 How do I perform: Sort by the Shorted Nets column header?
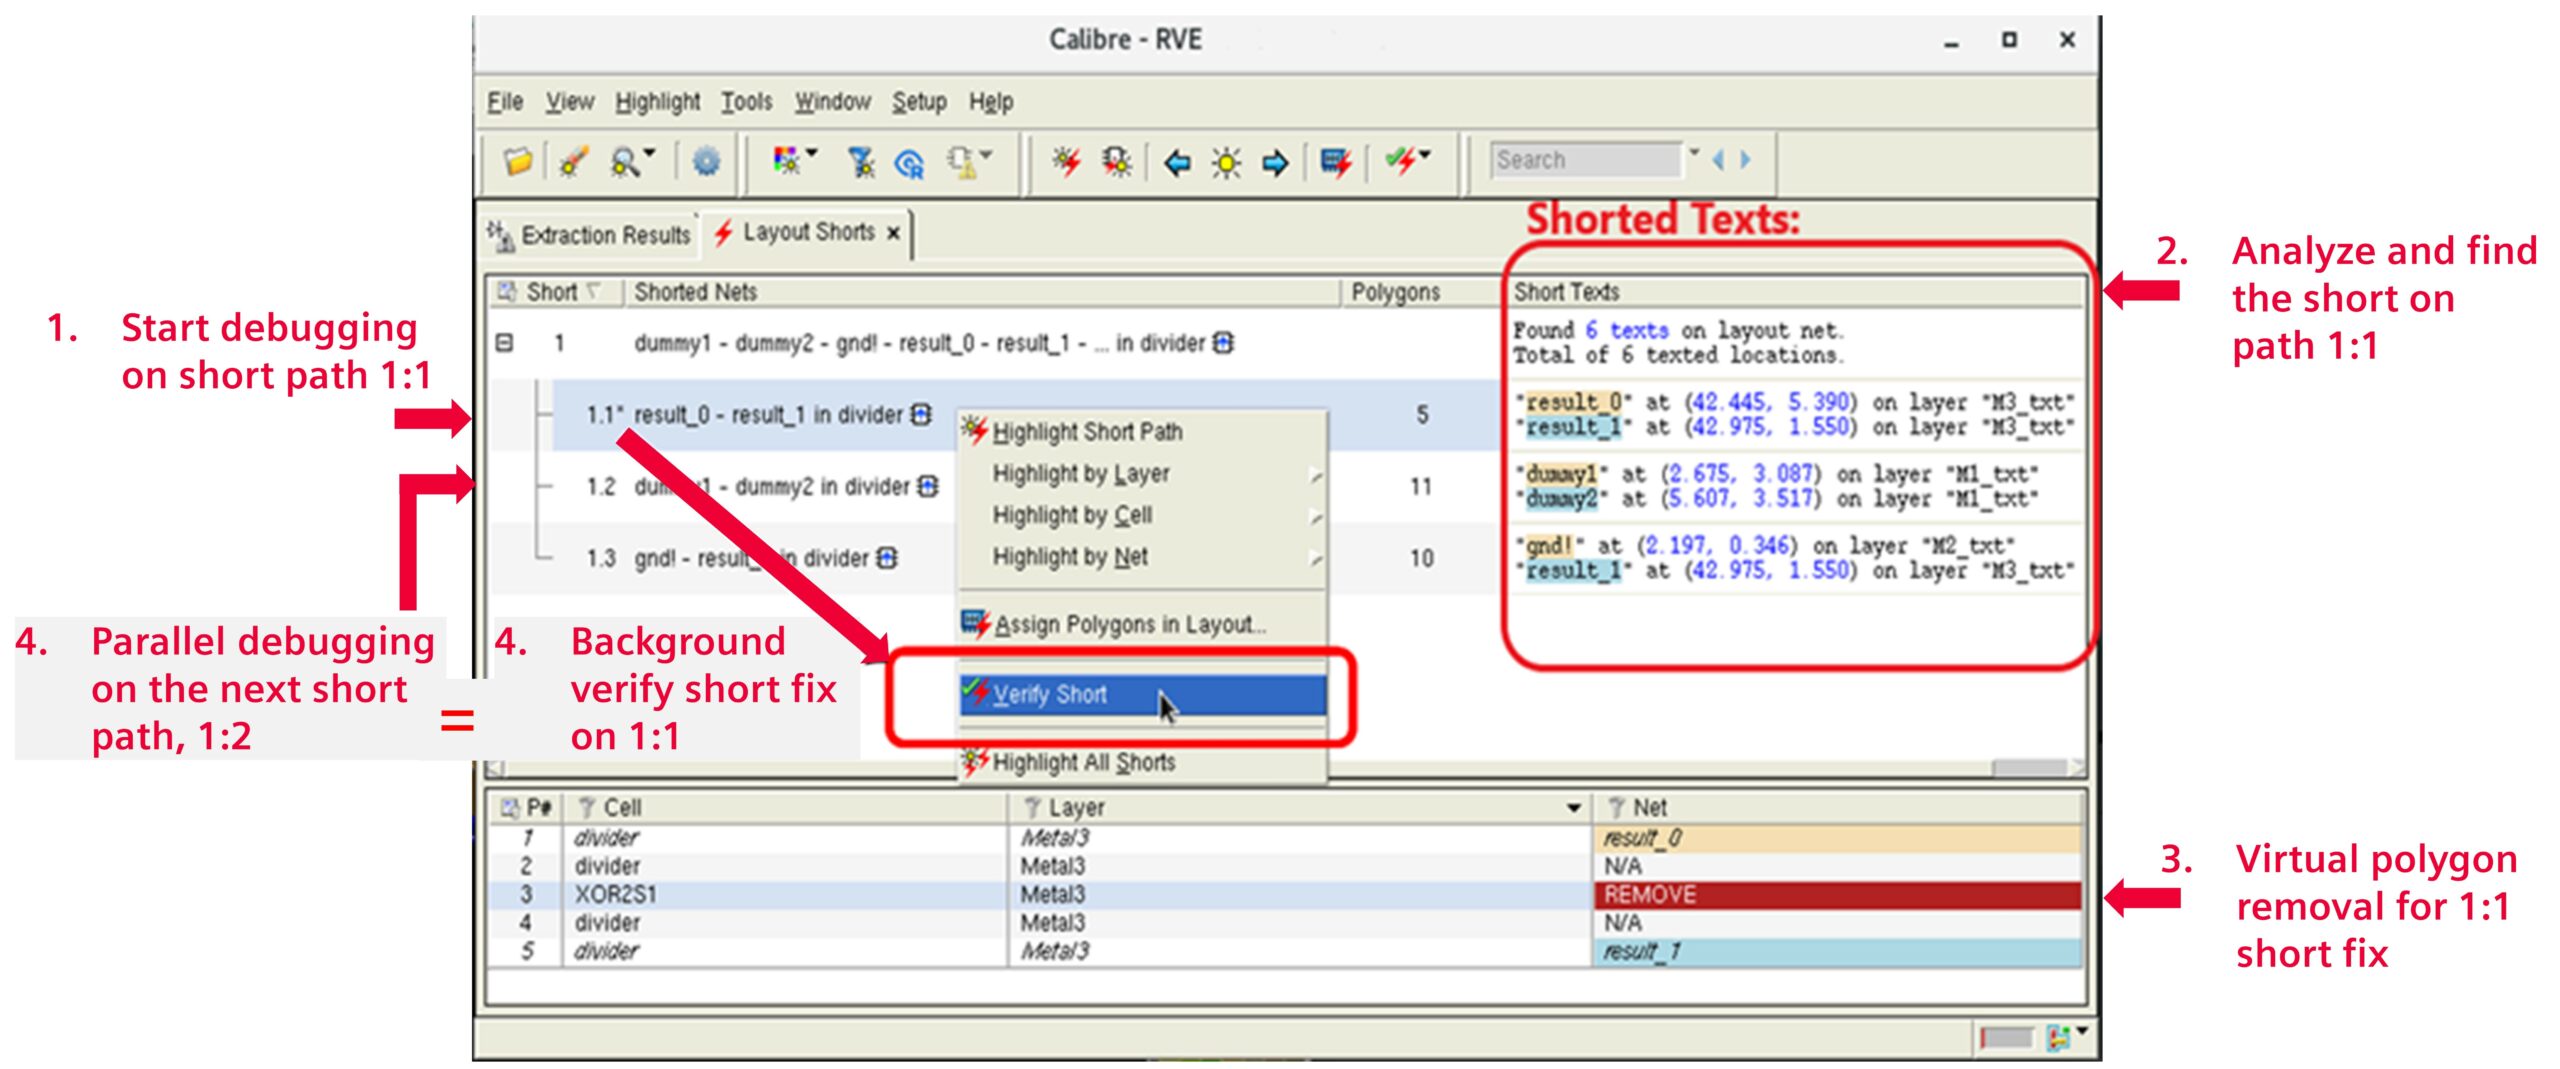click(983, 292)
